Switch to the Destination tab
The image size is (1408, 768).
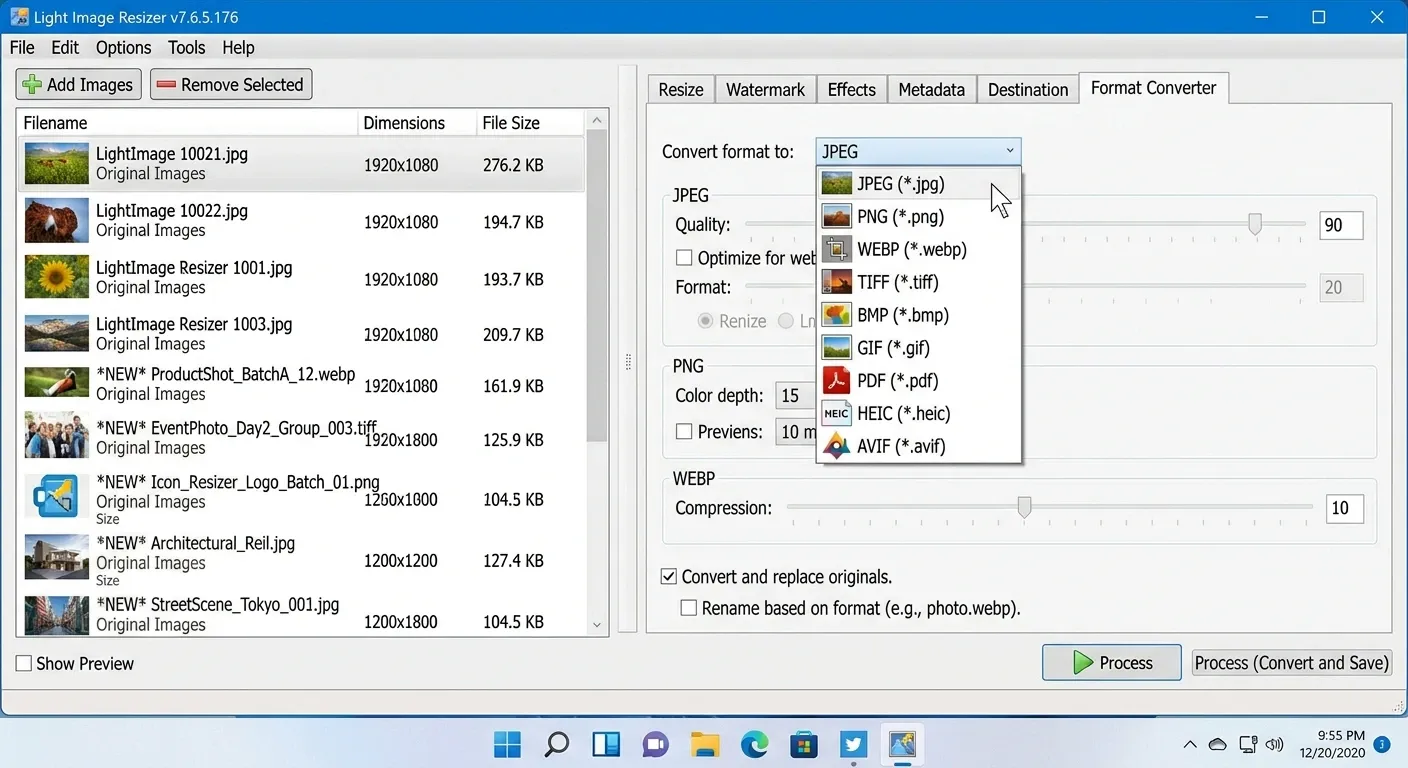[1028, 90]
